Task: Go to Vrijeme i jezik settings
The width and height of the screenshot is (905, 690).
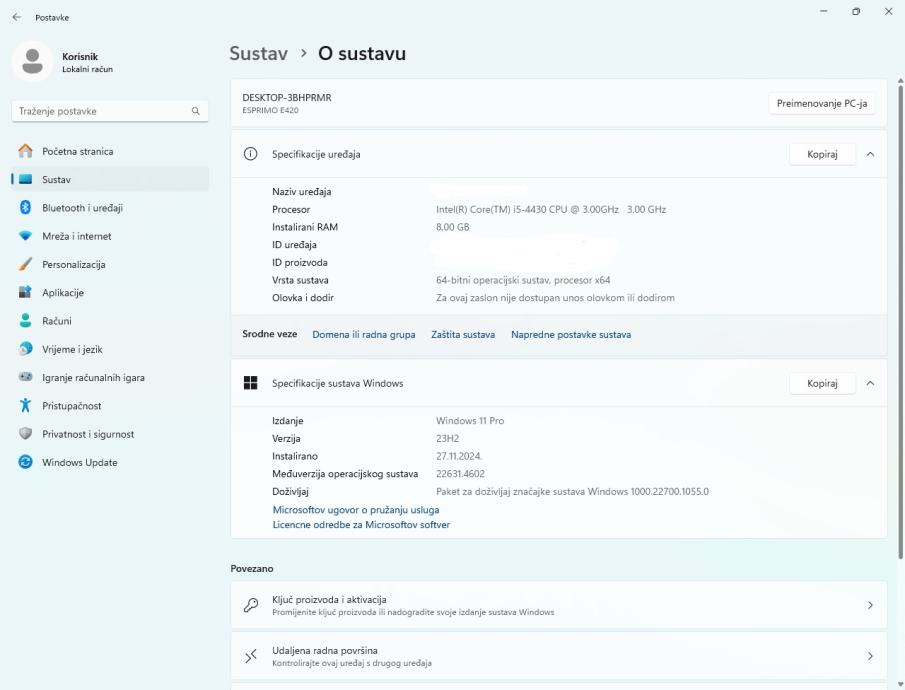Action: point(72,349)
